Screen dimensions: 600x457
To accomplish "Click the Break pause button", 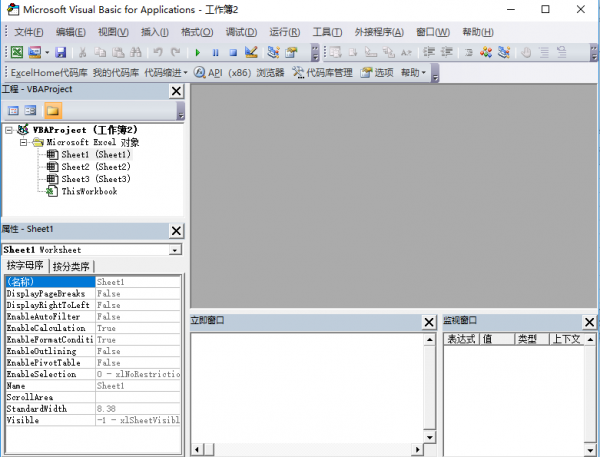I will click(x=215, y=52).
